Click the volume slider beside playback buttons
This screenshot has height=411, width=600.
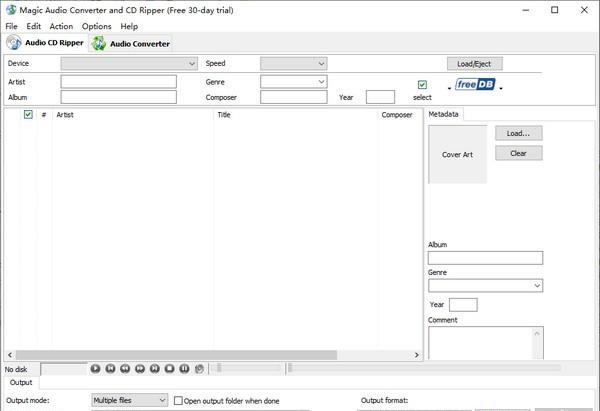coord(245,368)
